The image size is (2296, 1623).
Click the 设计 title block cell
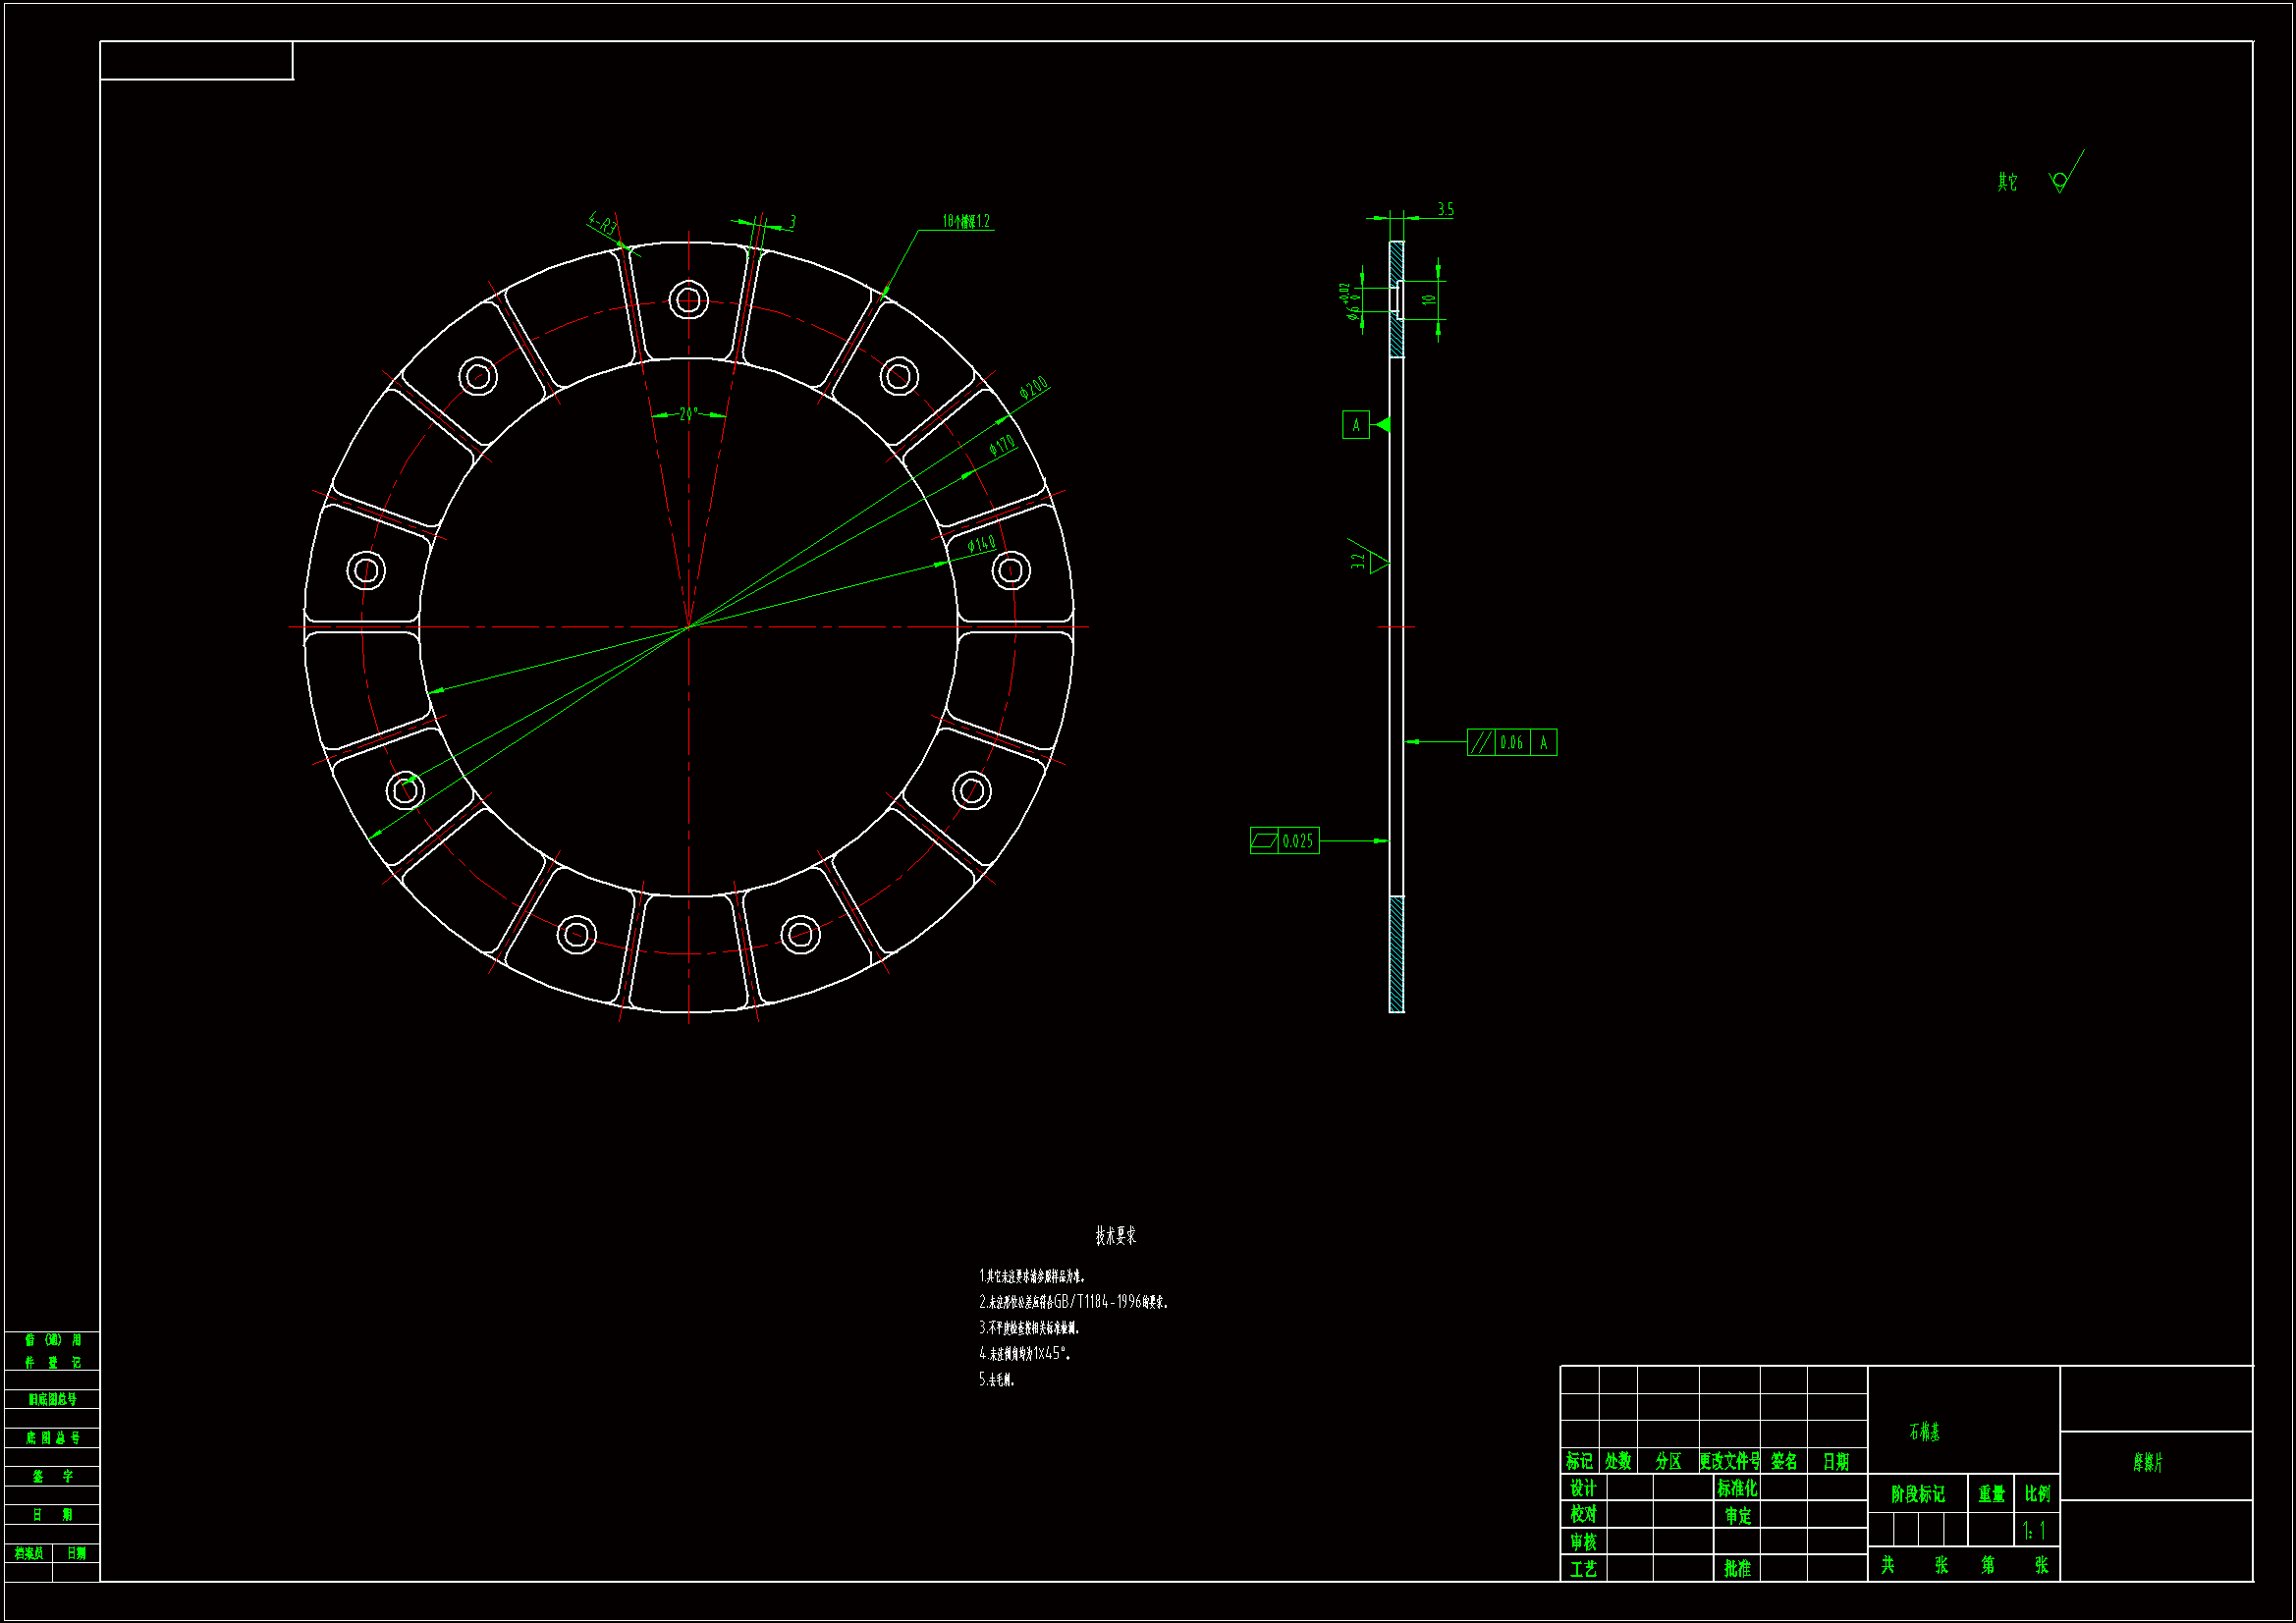coord(1582,1488)
